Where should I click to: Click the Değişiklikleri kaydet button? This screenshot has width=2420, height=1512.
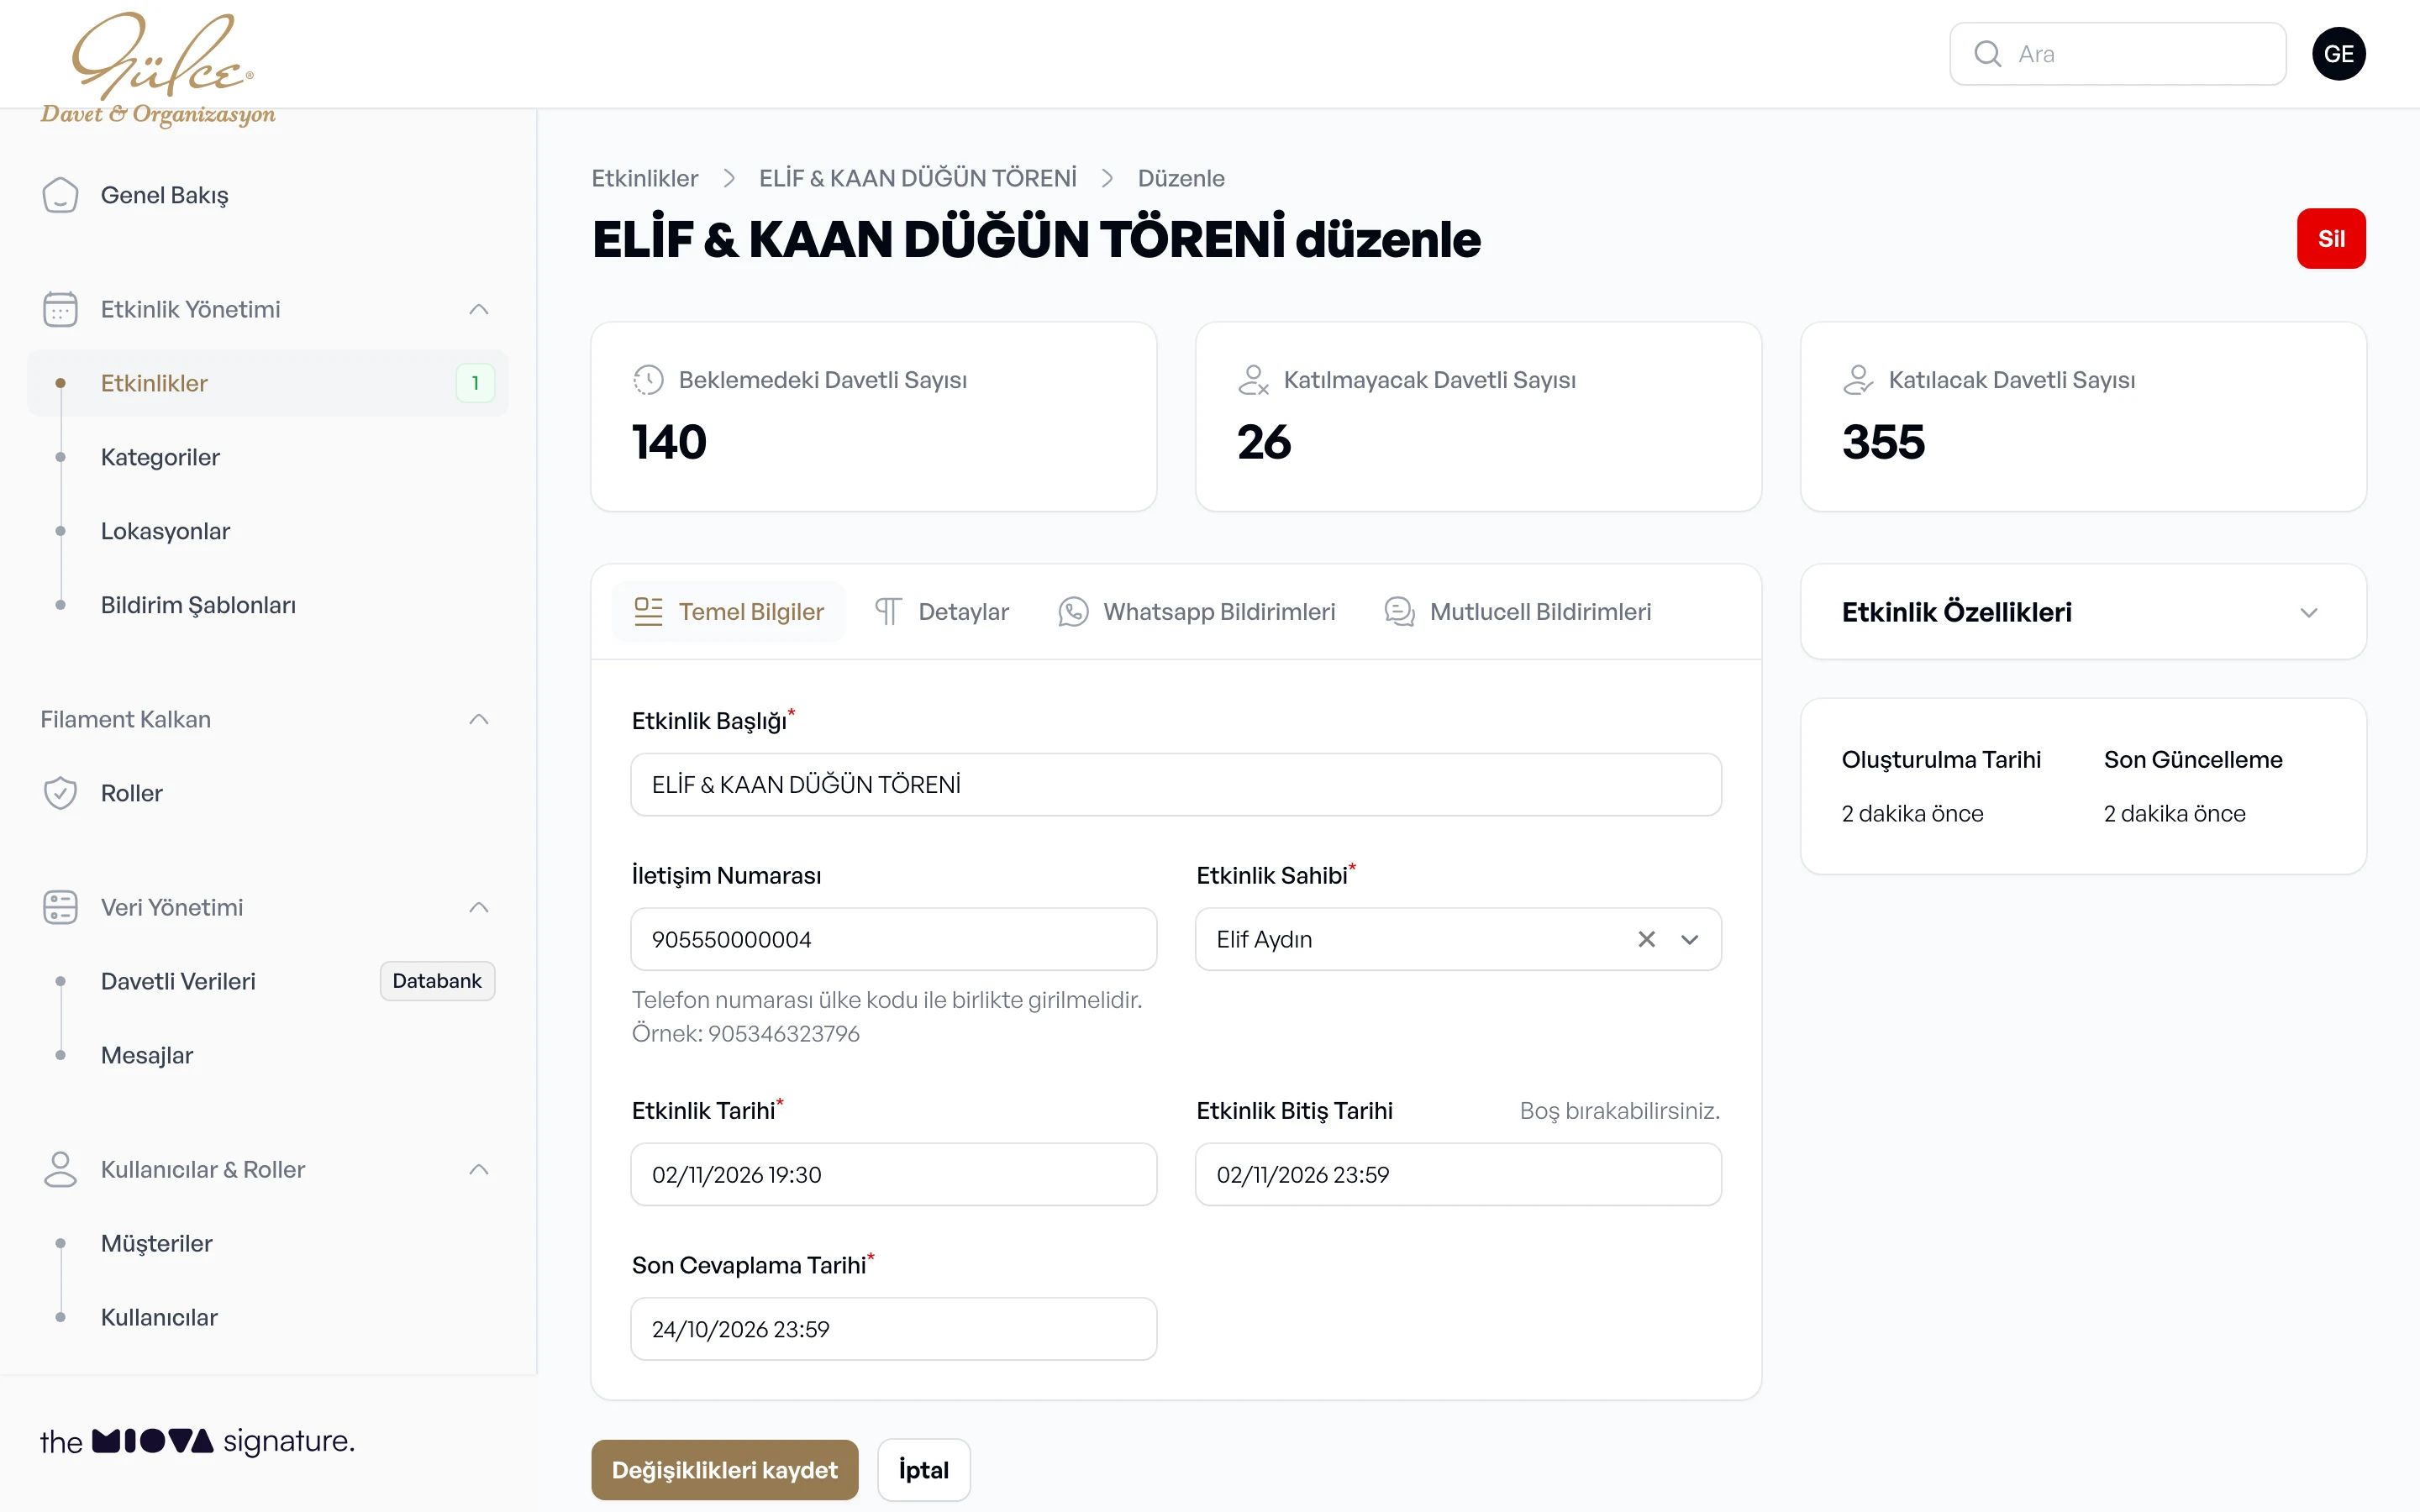click(724, 1469)
